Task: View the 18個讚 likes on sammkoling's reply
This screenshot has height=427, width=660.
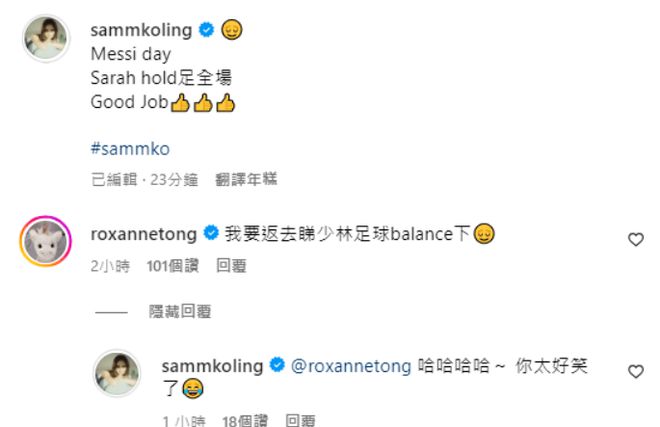Action: pos(246,421)
